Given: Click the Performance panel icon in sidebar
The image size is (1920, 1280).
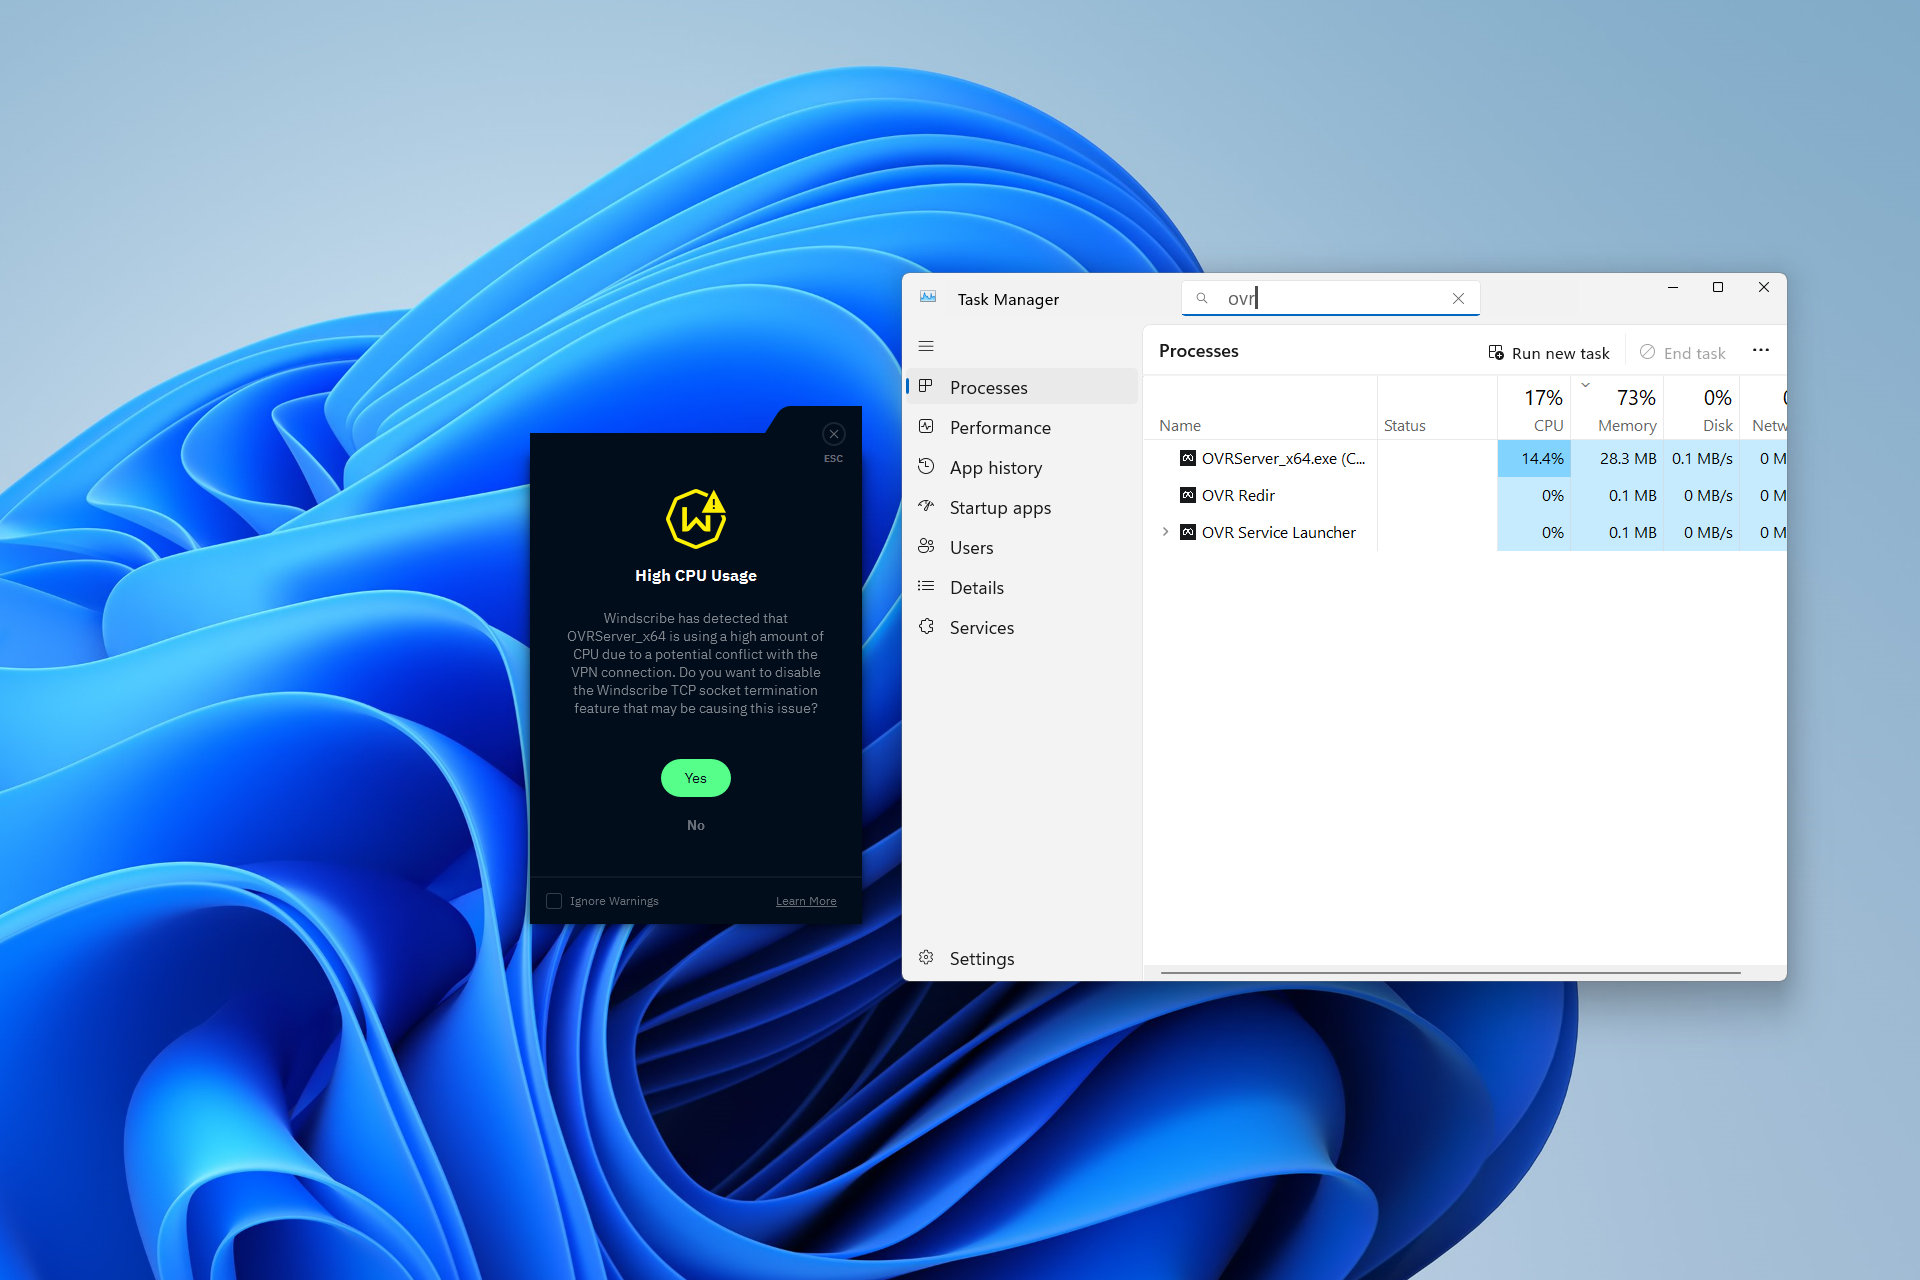Looking at the screenshot, I should pyautogui.click(x=926, y=426).
